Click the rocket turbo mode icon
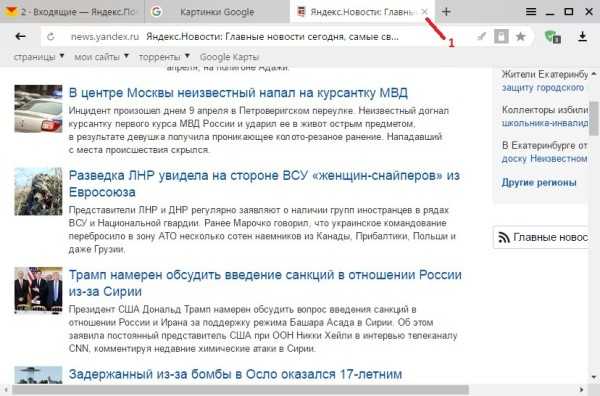 [x=481, y=37]
